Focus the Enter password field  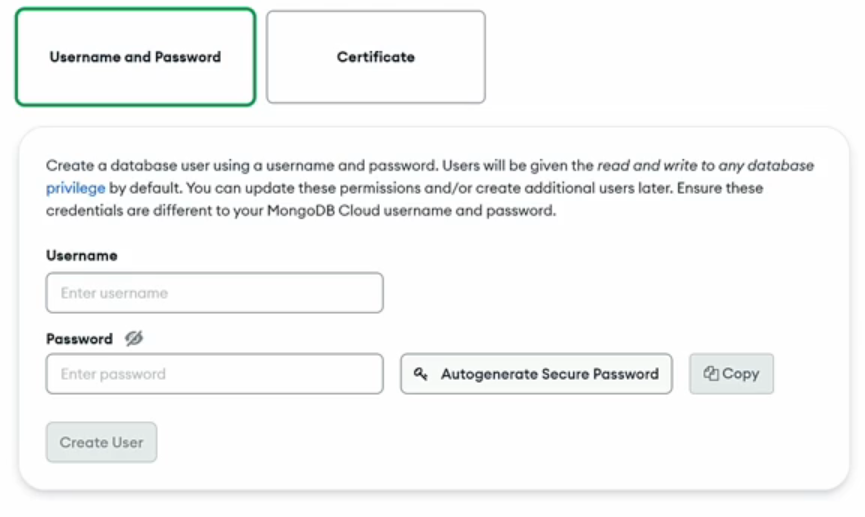click(x=215, y=374)
